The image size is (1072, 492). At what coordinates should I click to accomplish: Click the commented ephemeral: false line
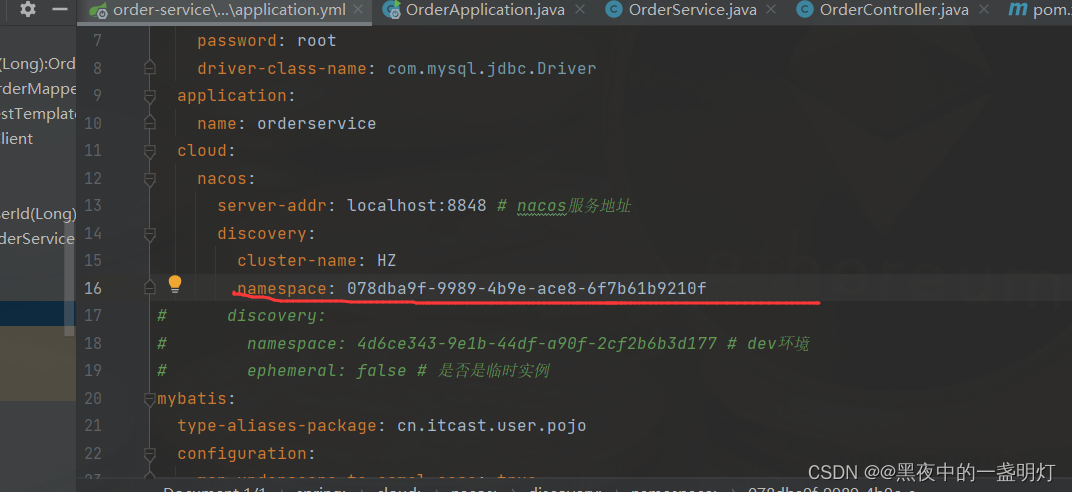tap(399, 371)
